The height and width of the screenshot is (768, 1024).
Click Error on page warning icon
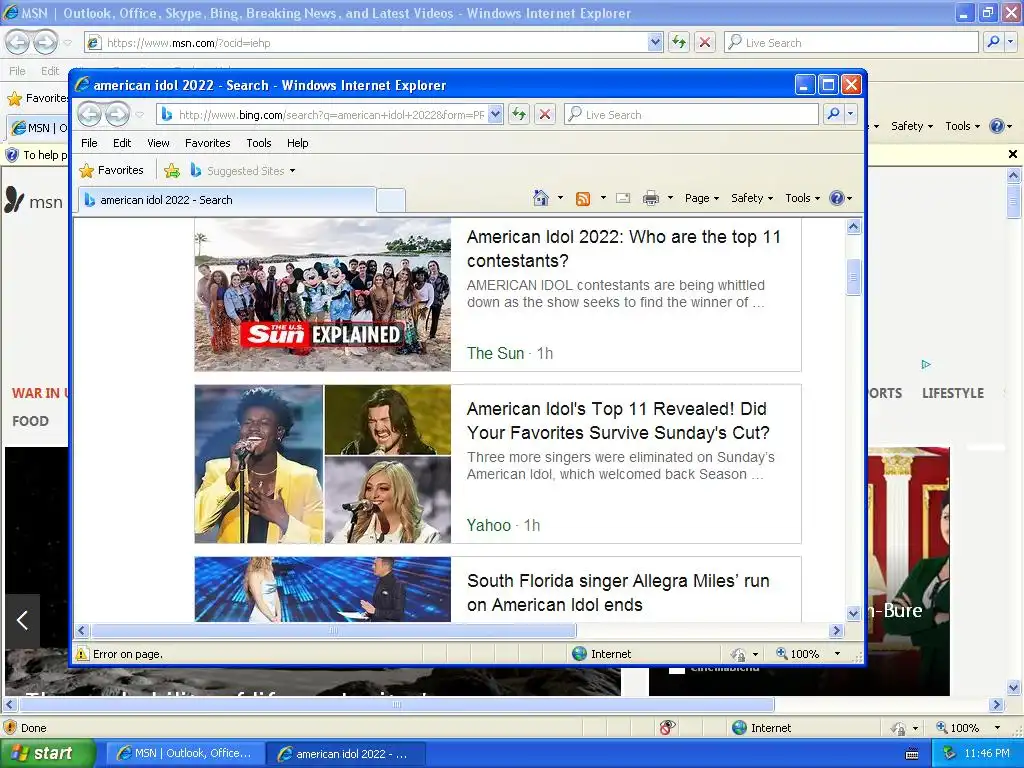tap(82, 654)
